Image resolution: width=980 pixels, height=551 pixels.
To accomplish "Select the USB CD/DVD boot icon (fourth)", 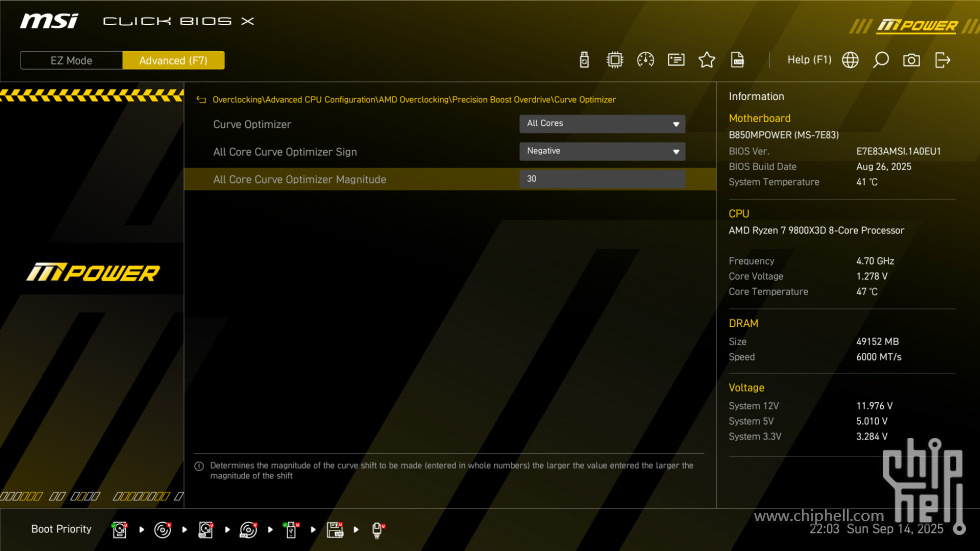I will (x=249, y=530).
